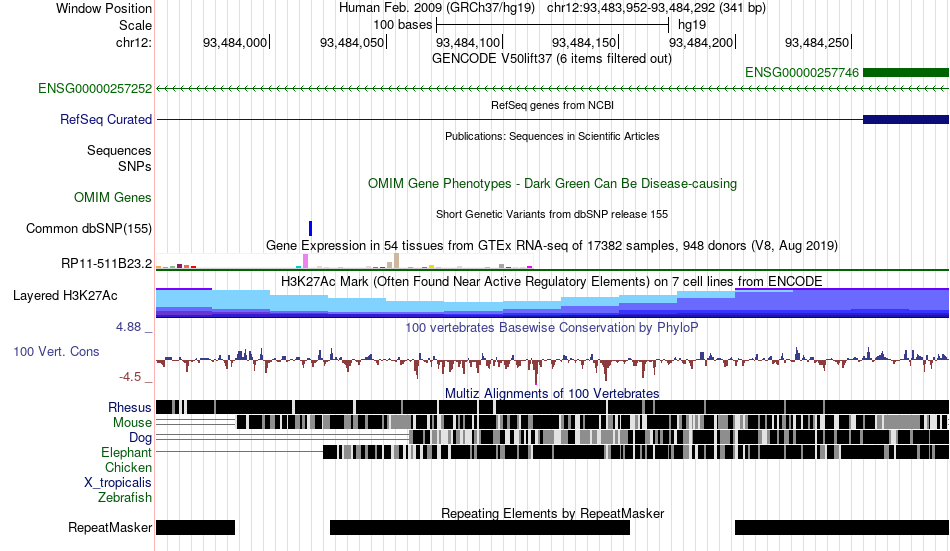Open Repeating Elements by RepeatMasker title

pyautogui.click(x=552, y=513)
